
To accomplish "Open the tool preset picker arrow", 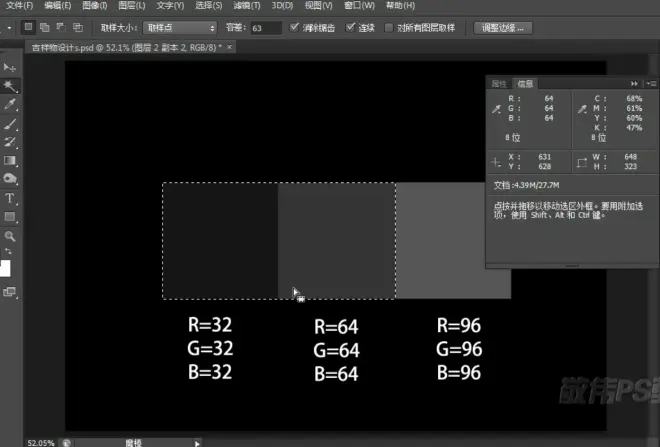I will coord(9,28).
